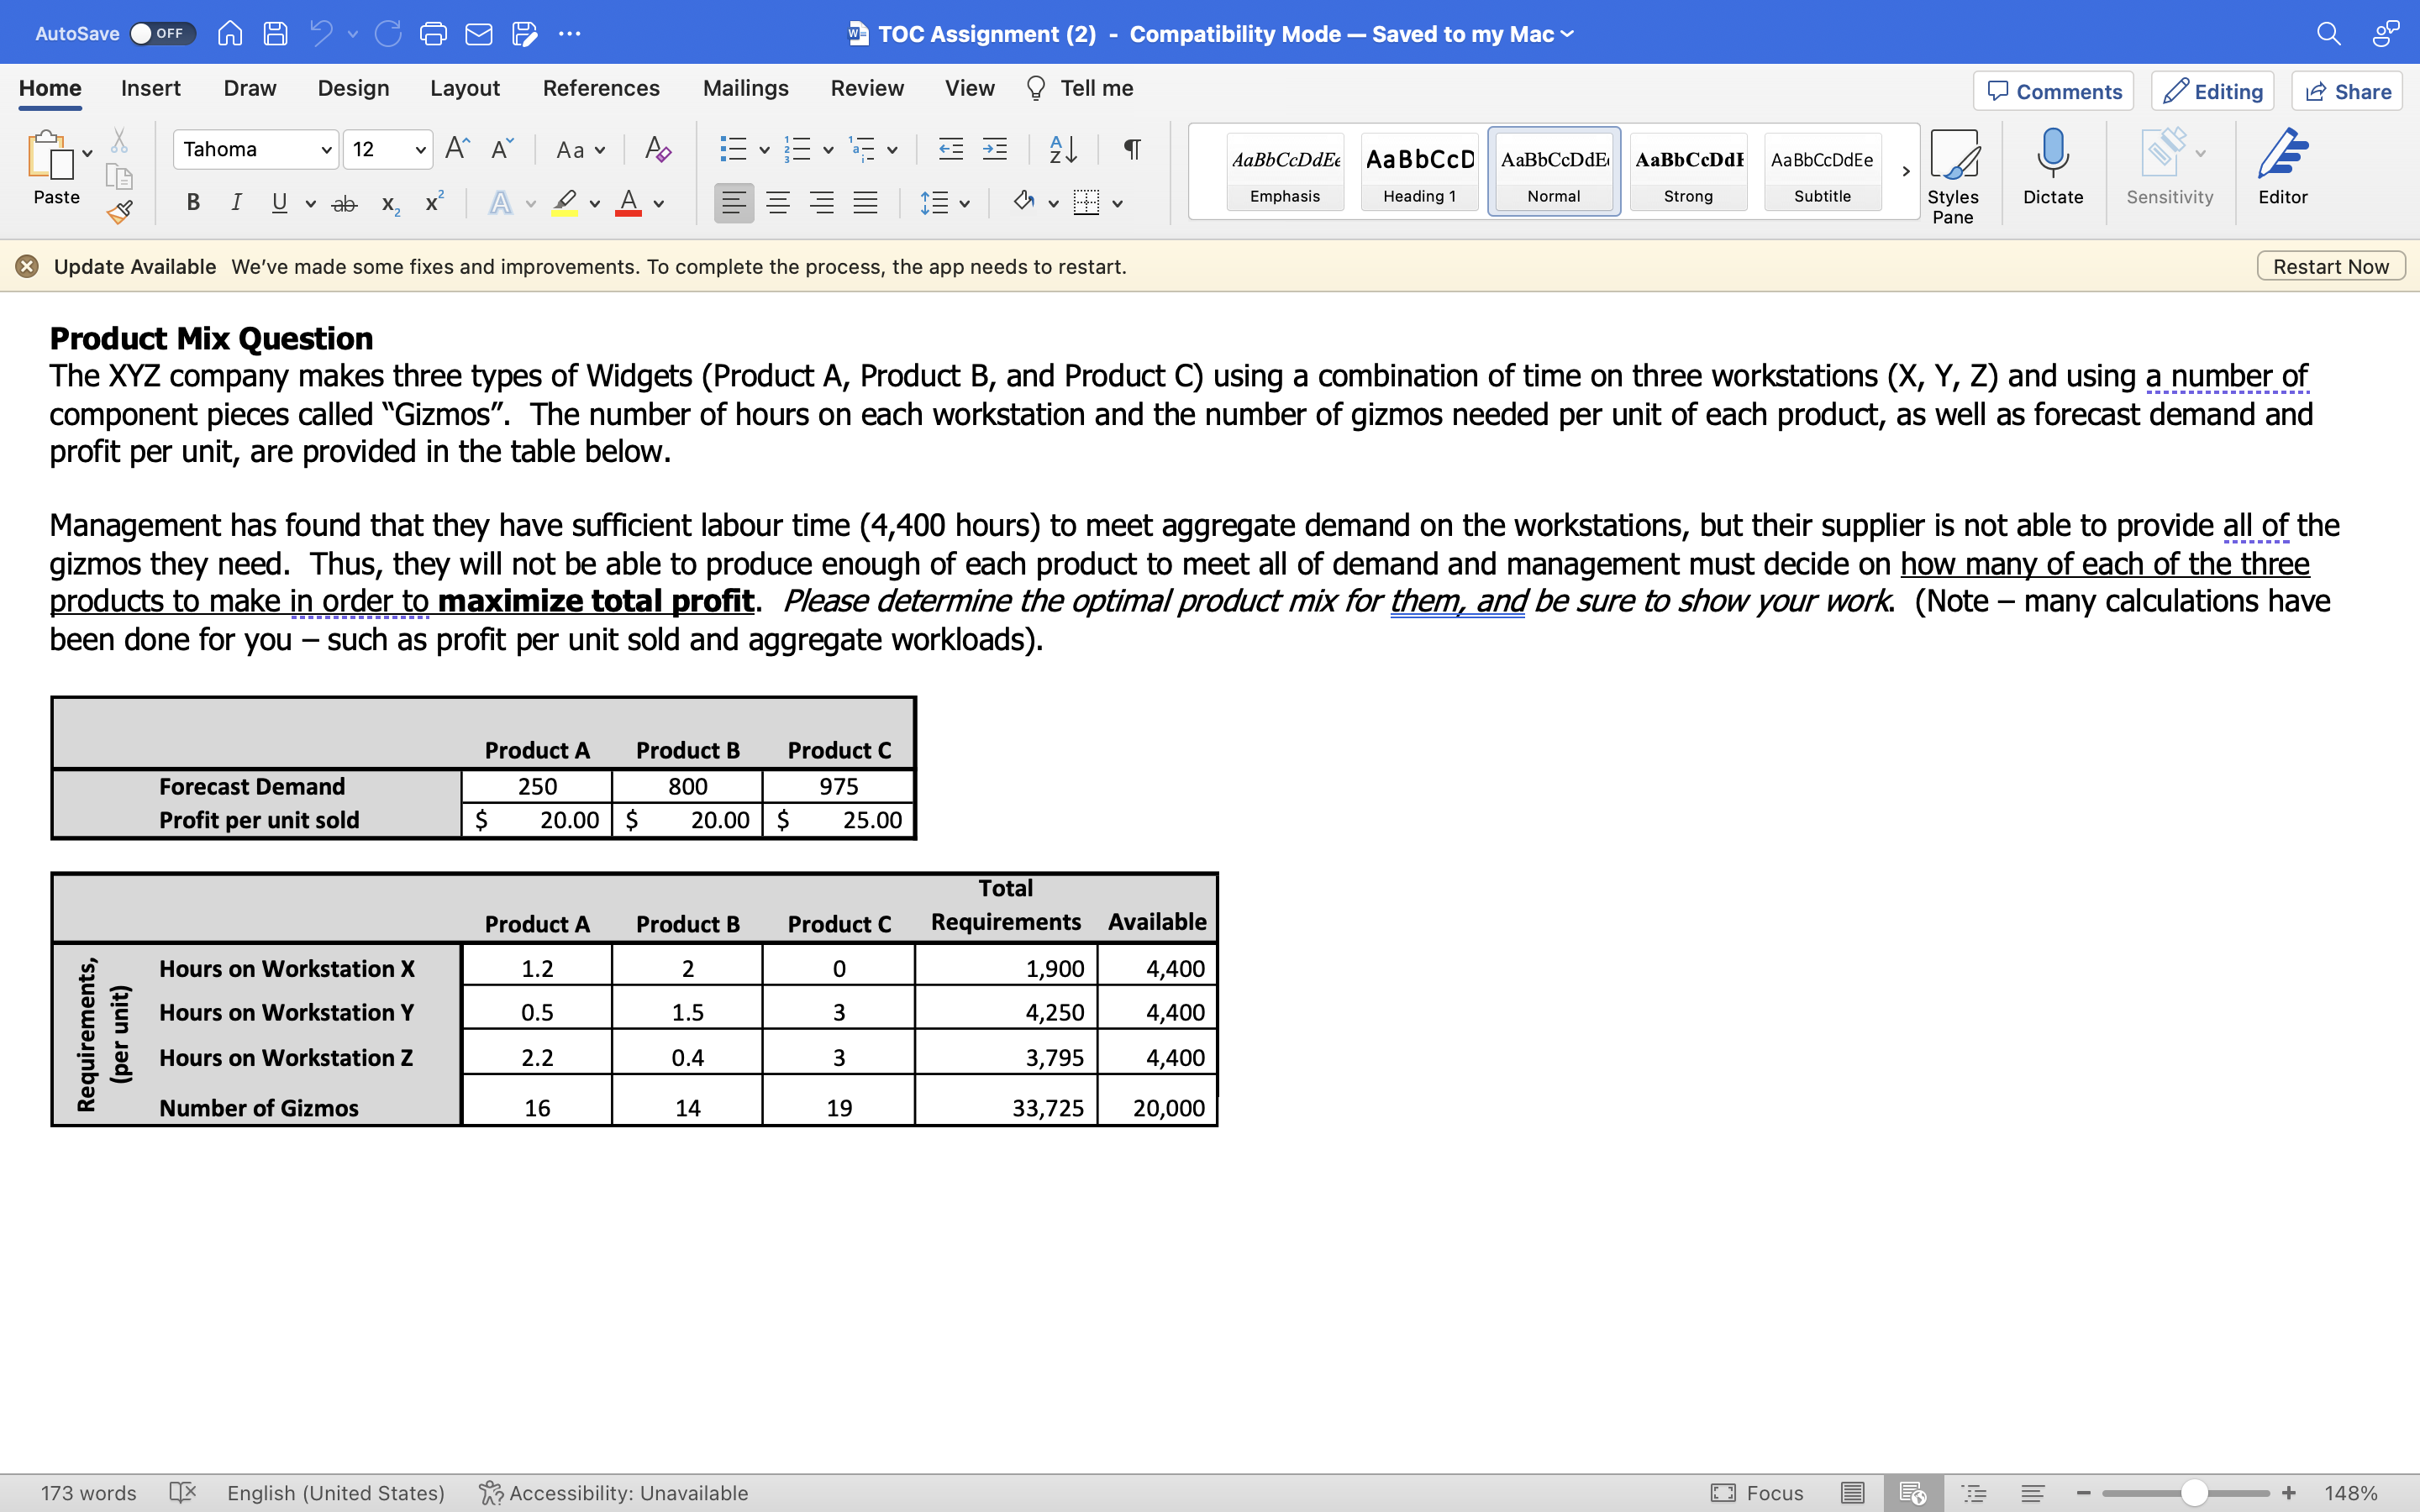Open the font size dropdown
Viewport: 2420px width, 1512px height.
pyautogui.click(x=420, y=150)
